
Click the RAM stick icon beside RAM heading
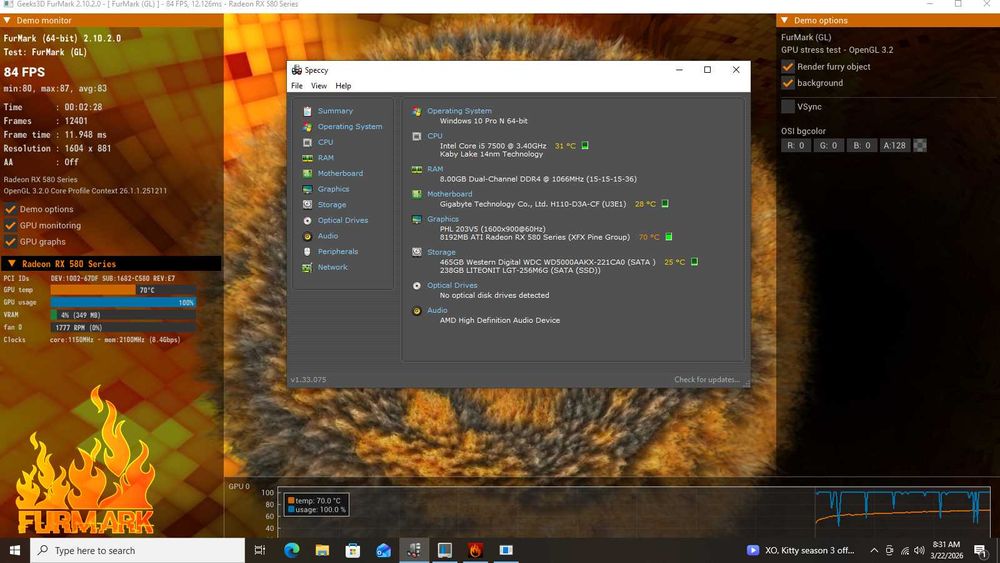tap(416, 169)
